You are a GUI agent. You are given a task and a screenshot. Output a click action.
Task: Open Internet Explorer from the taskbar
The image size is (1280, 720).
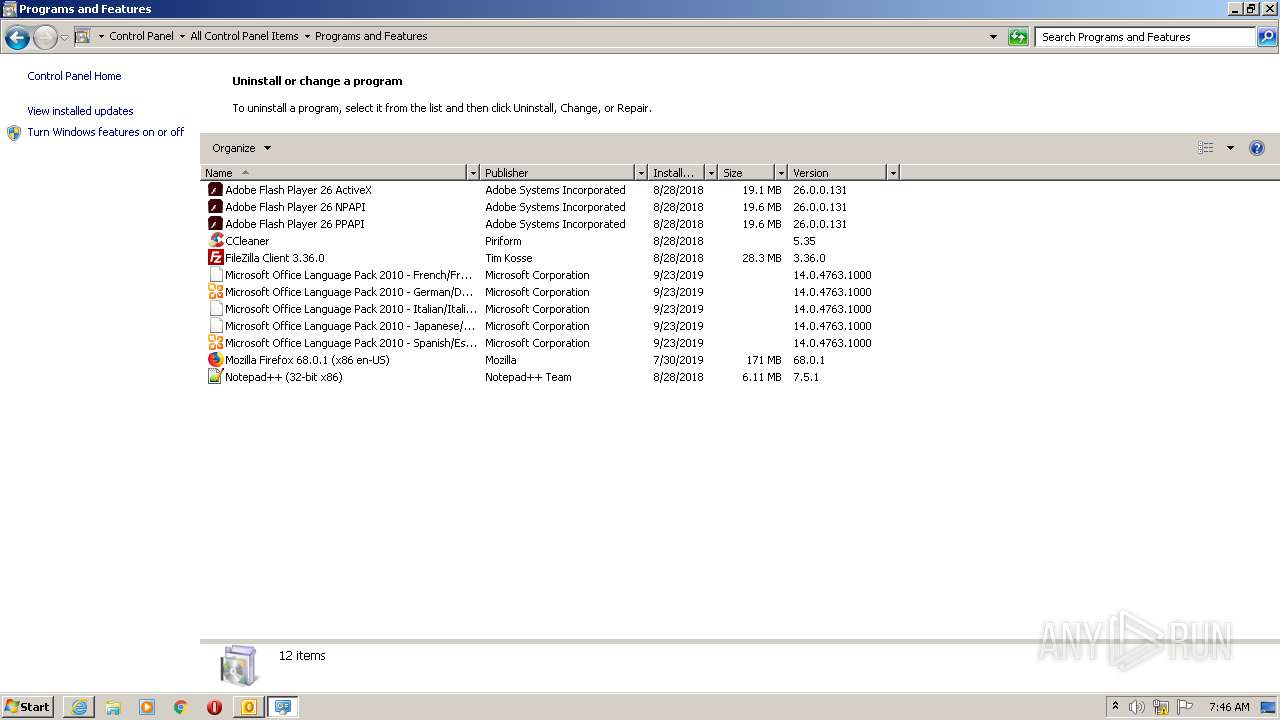pos(79,707)
